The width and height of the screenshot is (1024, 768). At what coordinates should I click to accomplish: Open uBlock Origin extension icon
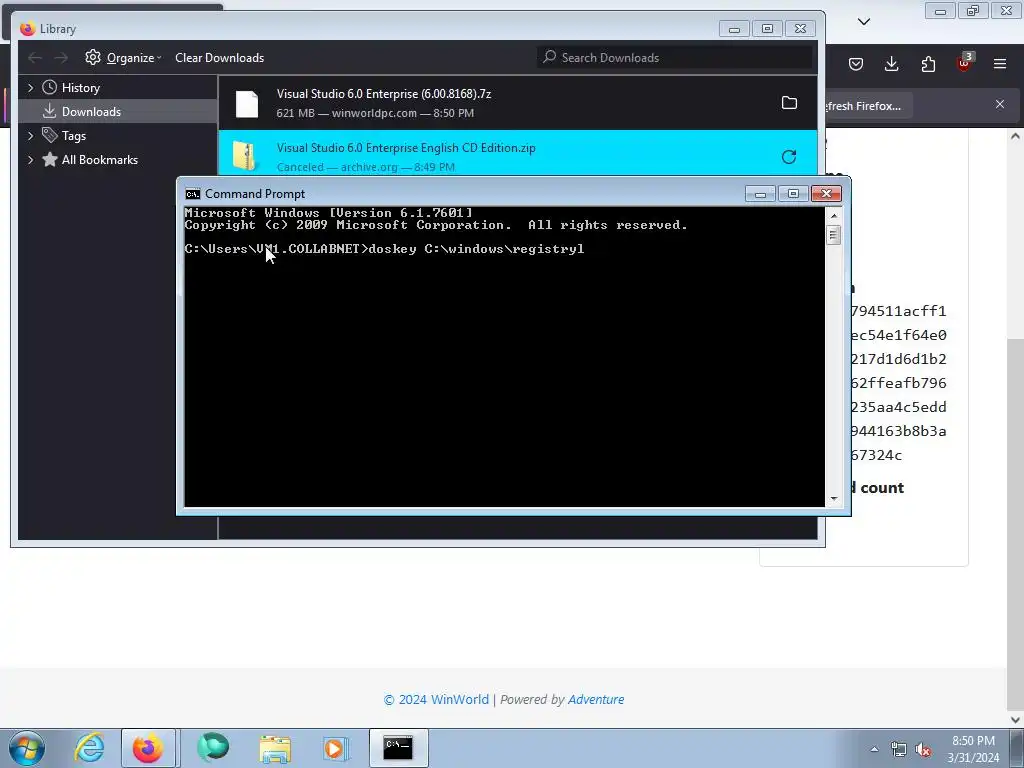pos(965,63)
